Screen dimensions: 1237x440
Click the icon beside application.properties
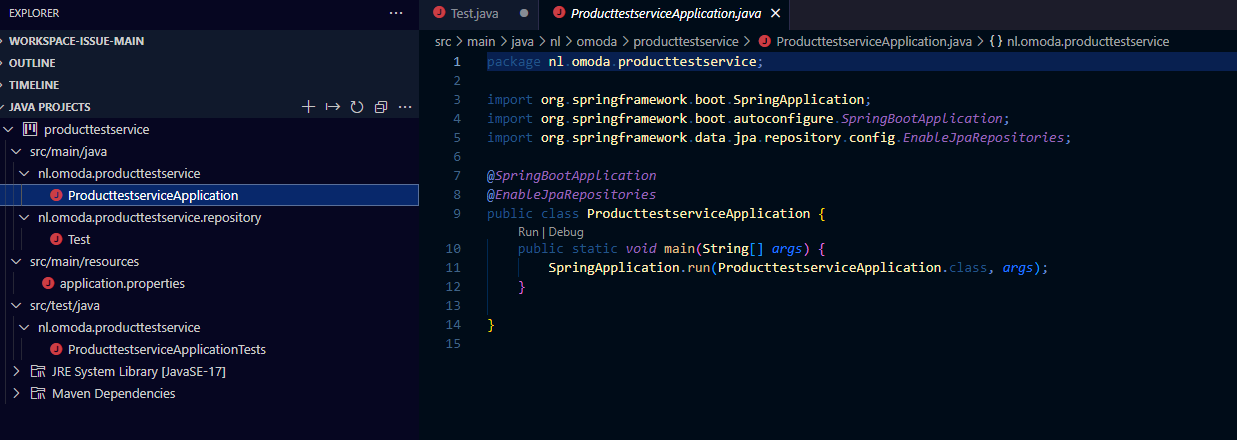(x=48, y=283)
